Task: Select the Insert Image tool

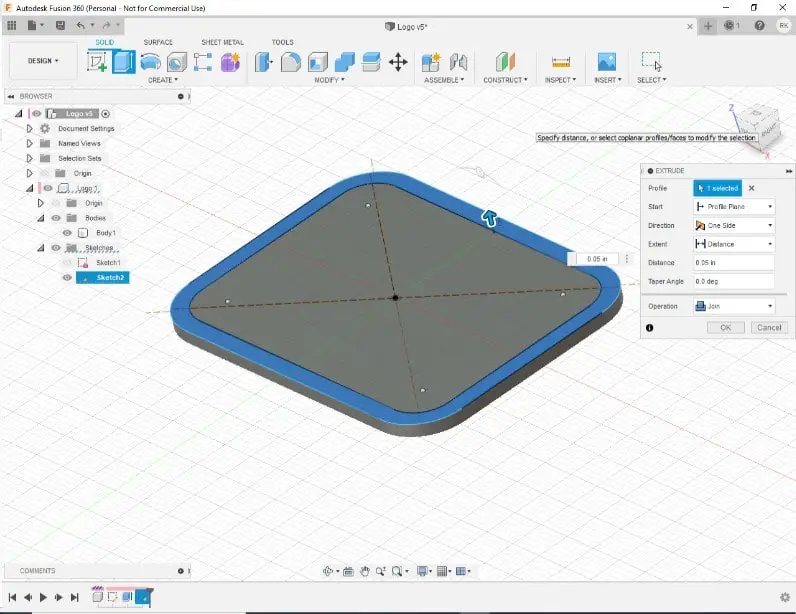Action: tap(607, 62)
